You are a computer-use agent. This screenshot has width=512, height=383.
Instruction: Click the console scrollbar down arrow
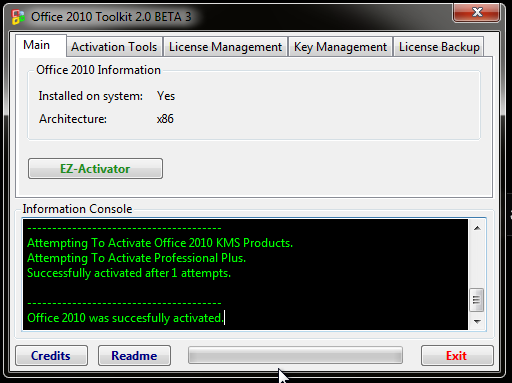point(477,321)
